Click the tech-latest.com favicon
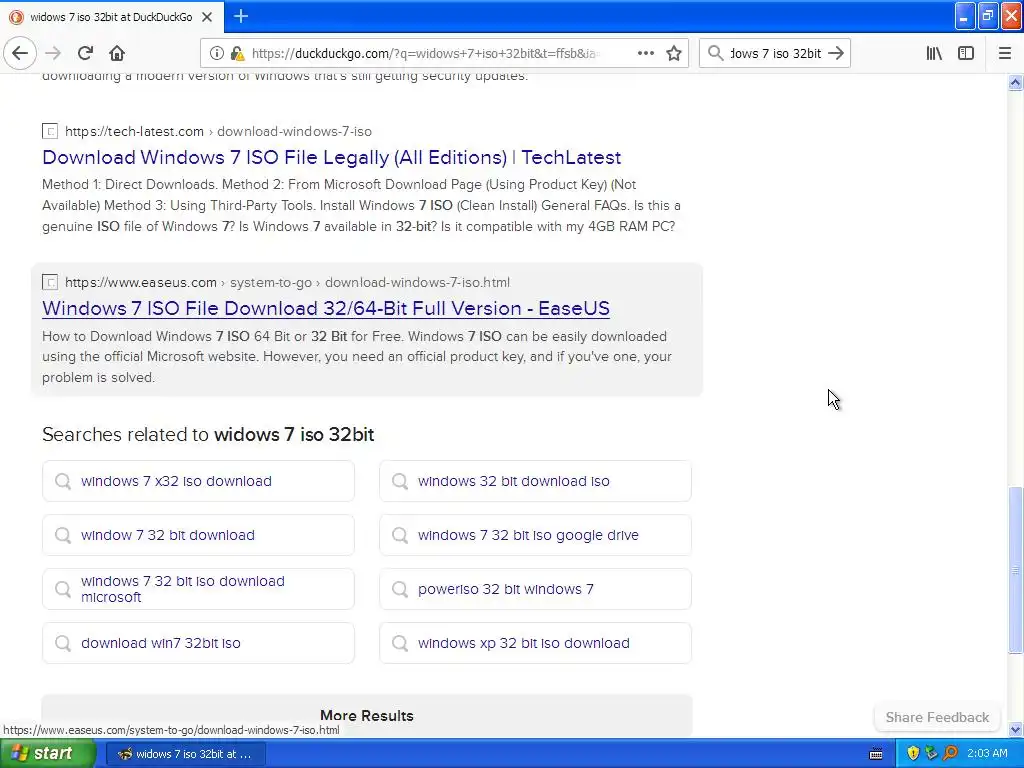 [50, 131]
